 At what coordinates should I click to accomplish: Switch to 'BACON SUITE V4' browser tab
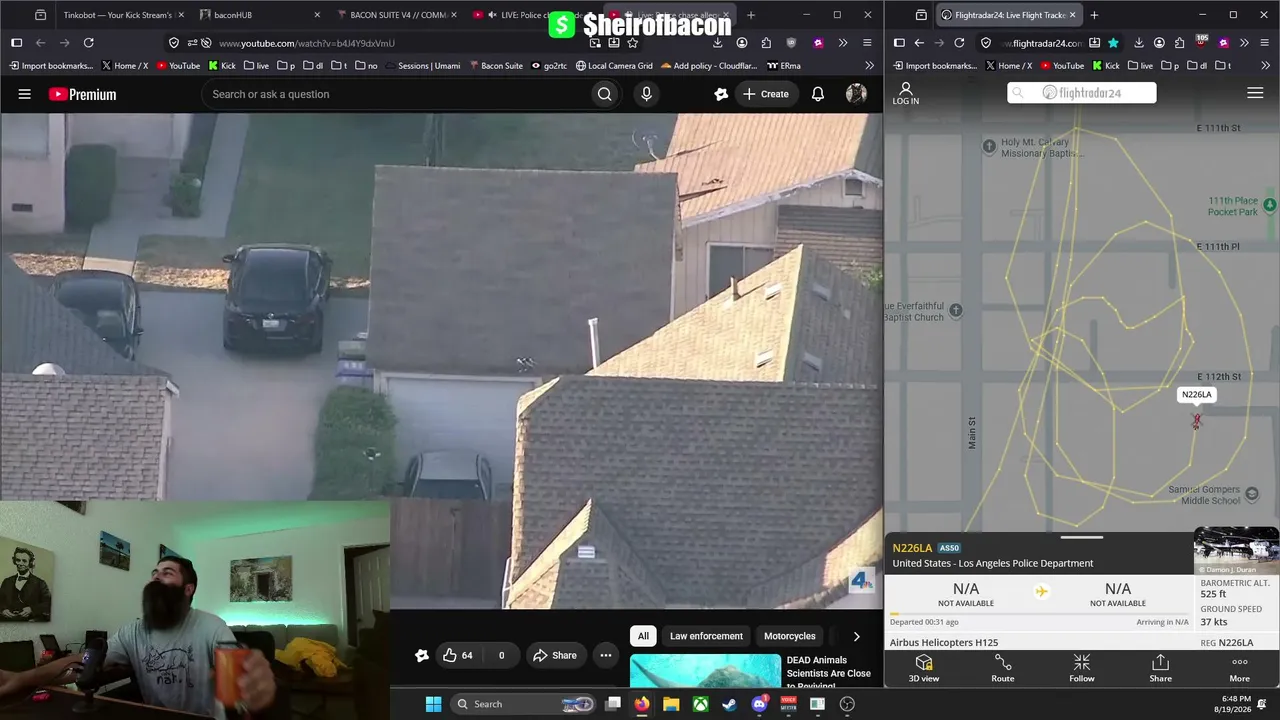click(397, 15)
